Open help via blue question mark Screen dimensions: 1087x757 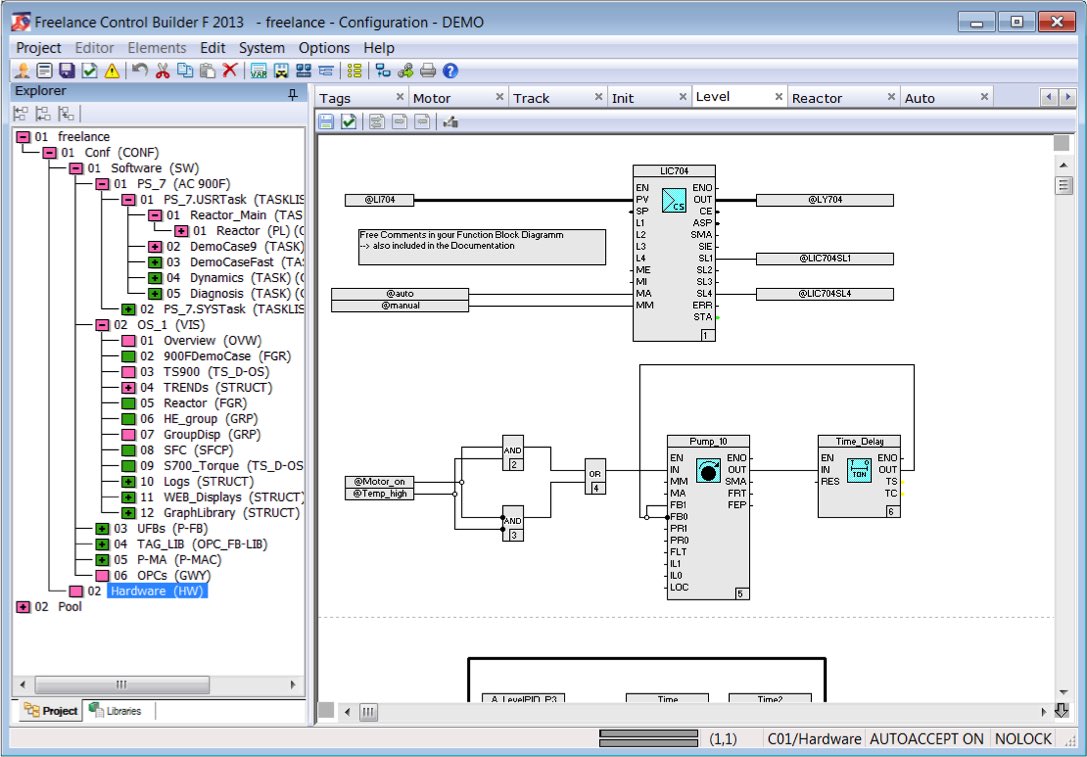coord(451,71)
